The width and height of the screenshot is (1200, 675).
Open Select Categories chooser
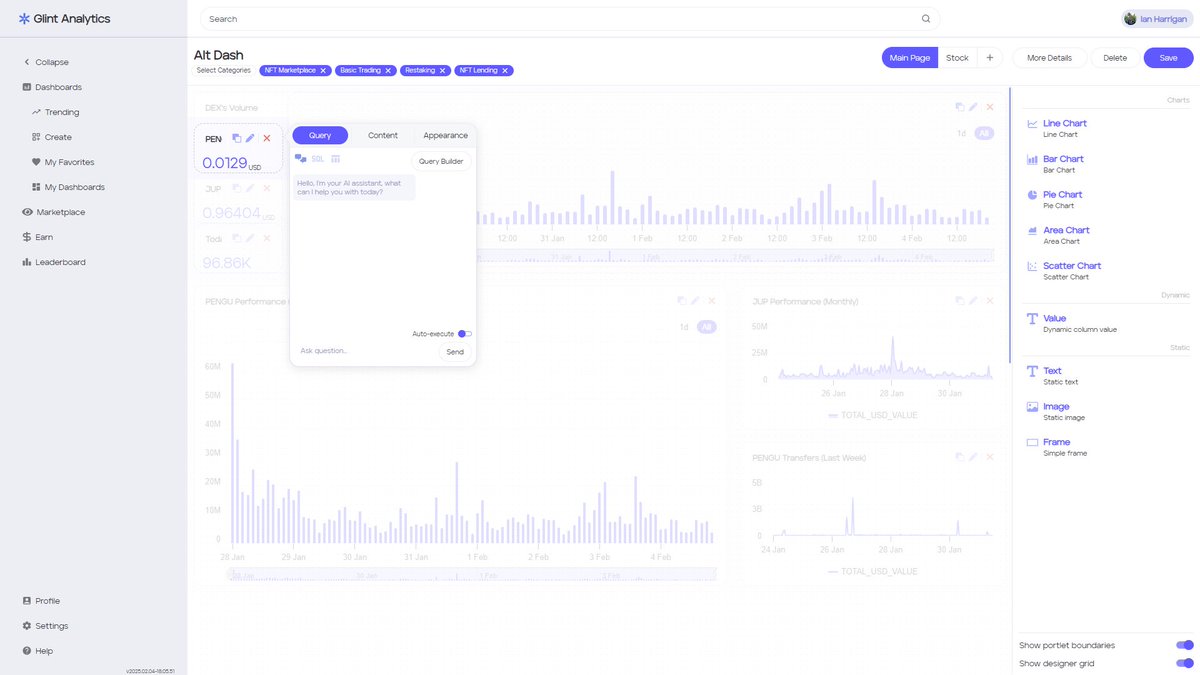(x=223, y=71)
